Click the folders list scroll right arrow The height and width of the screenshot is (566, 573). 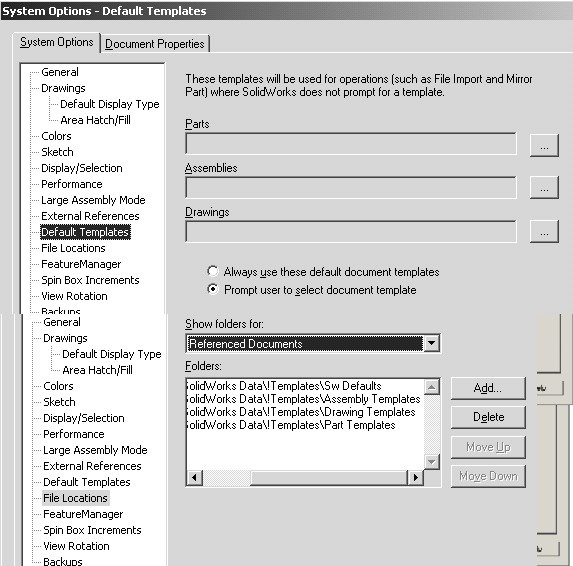pyautogui.click(x=415, y=478)
